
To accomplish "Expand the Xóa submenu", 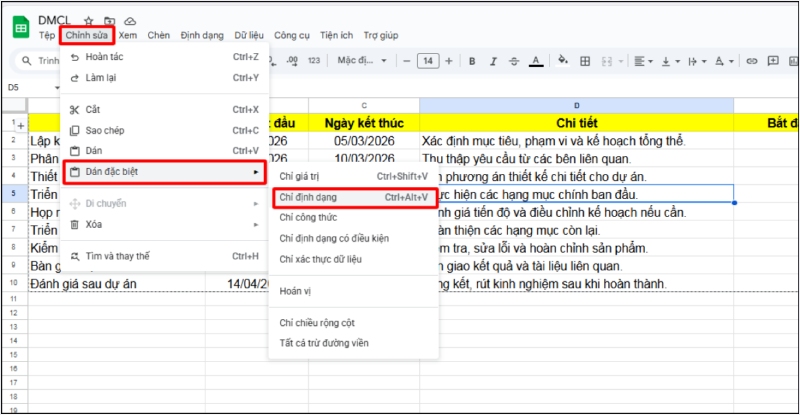I will pyautogui.click(x=164, y=224).
